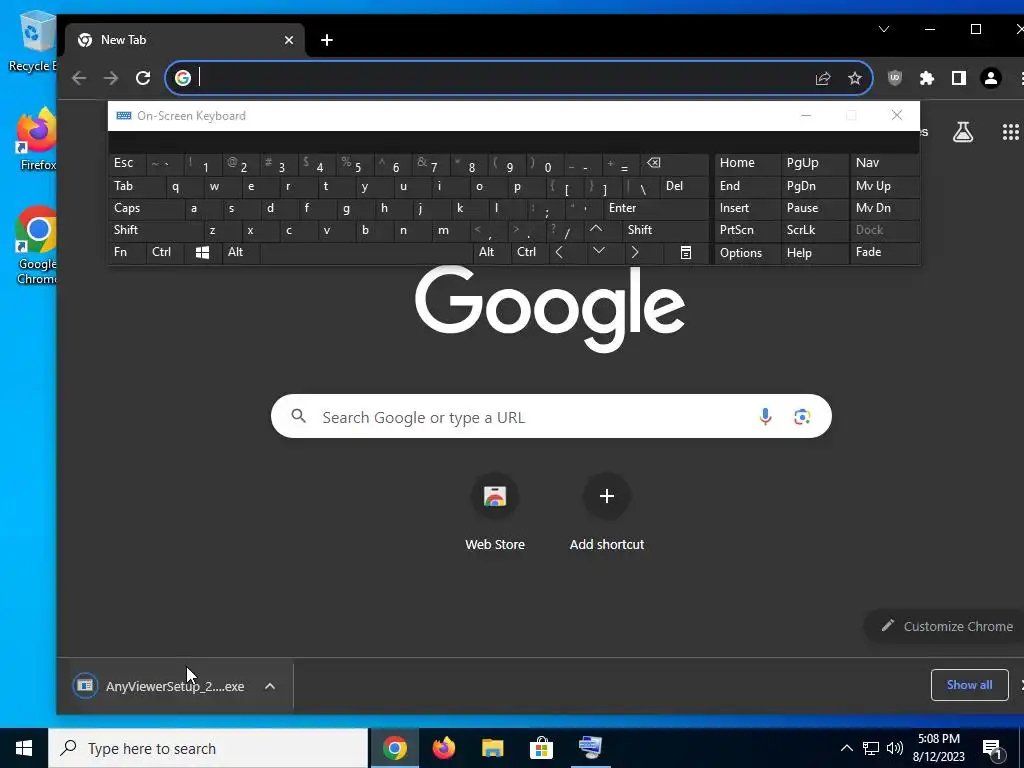Screen dimensions: 1024x768
Task: Toggle Insert key on On-Screen Keyboard
Action: pos(747,208)
